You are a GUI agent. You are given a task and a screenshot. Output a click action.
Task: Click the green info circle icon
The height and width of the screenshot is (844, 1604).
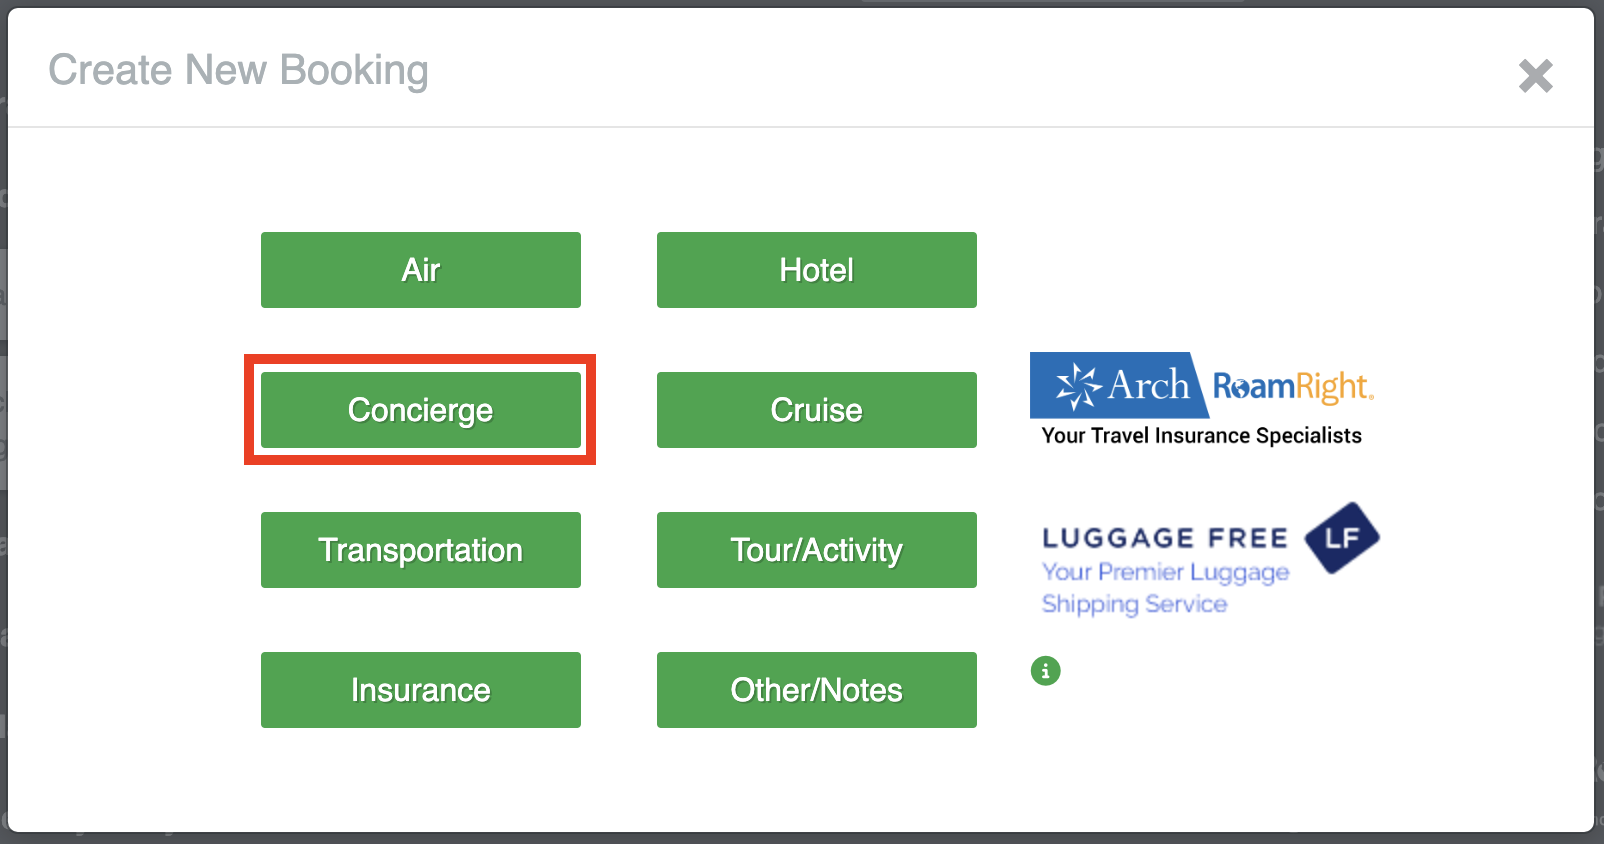click(x=1045, y=671)
